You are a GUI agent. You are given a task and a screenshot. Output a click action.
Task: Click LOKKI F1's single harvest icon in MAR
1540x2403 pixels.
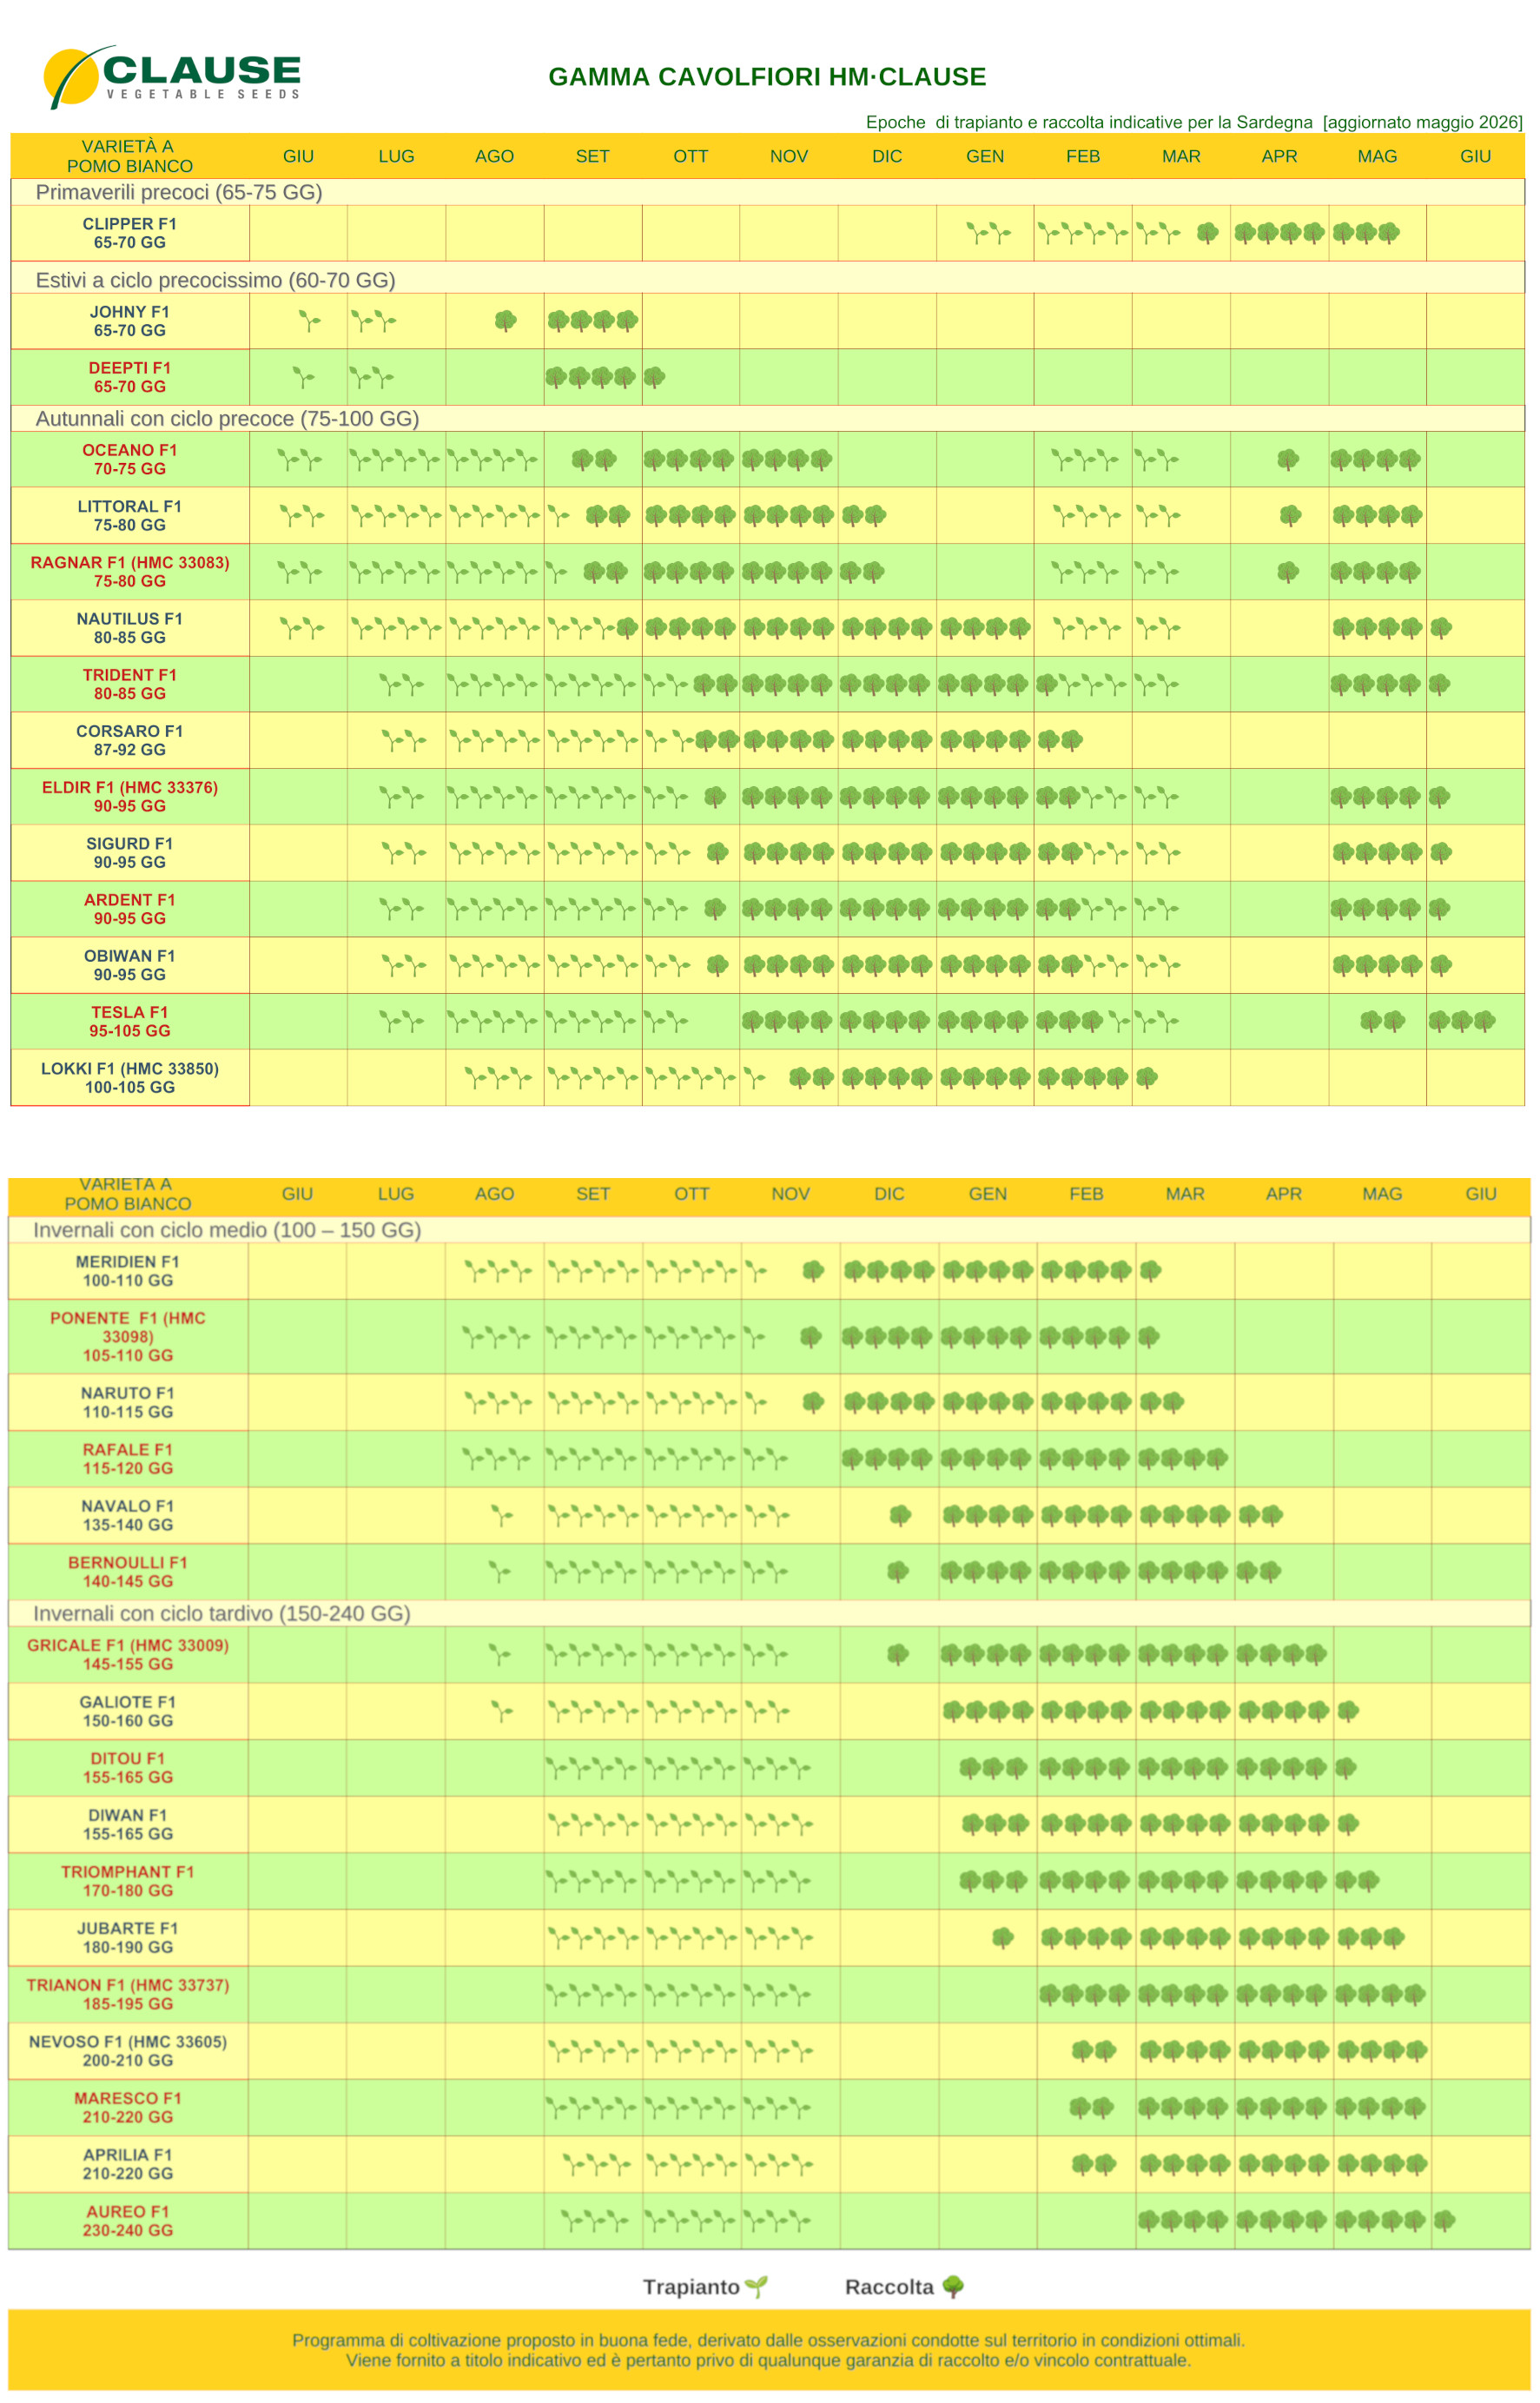(1147, 1077)
